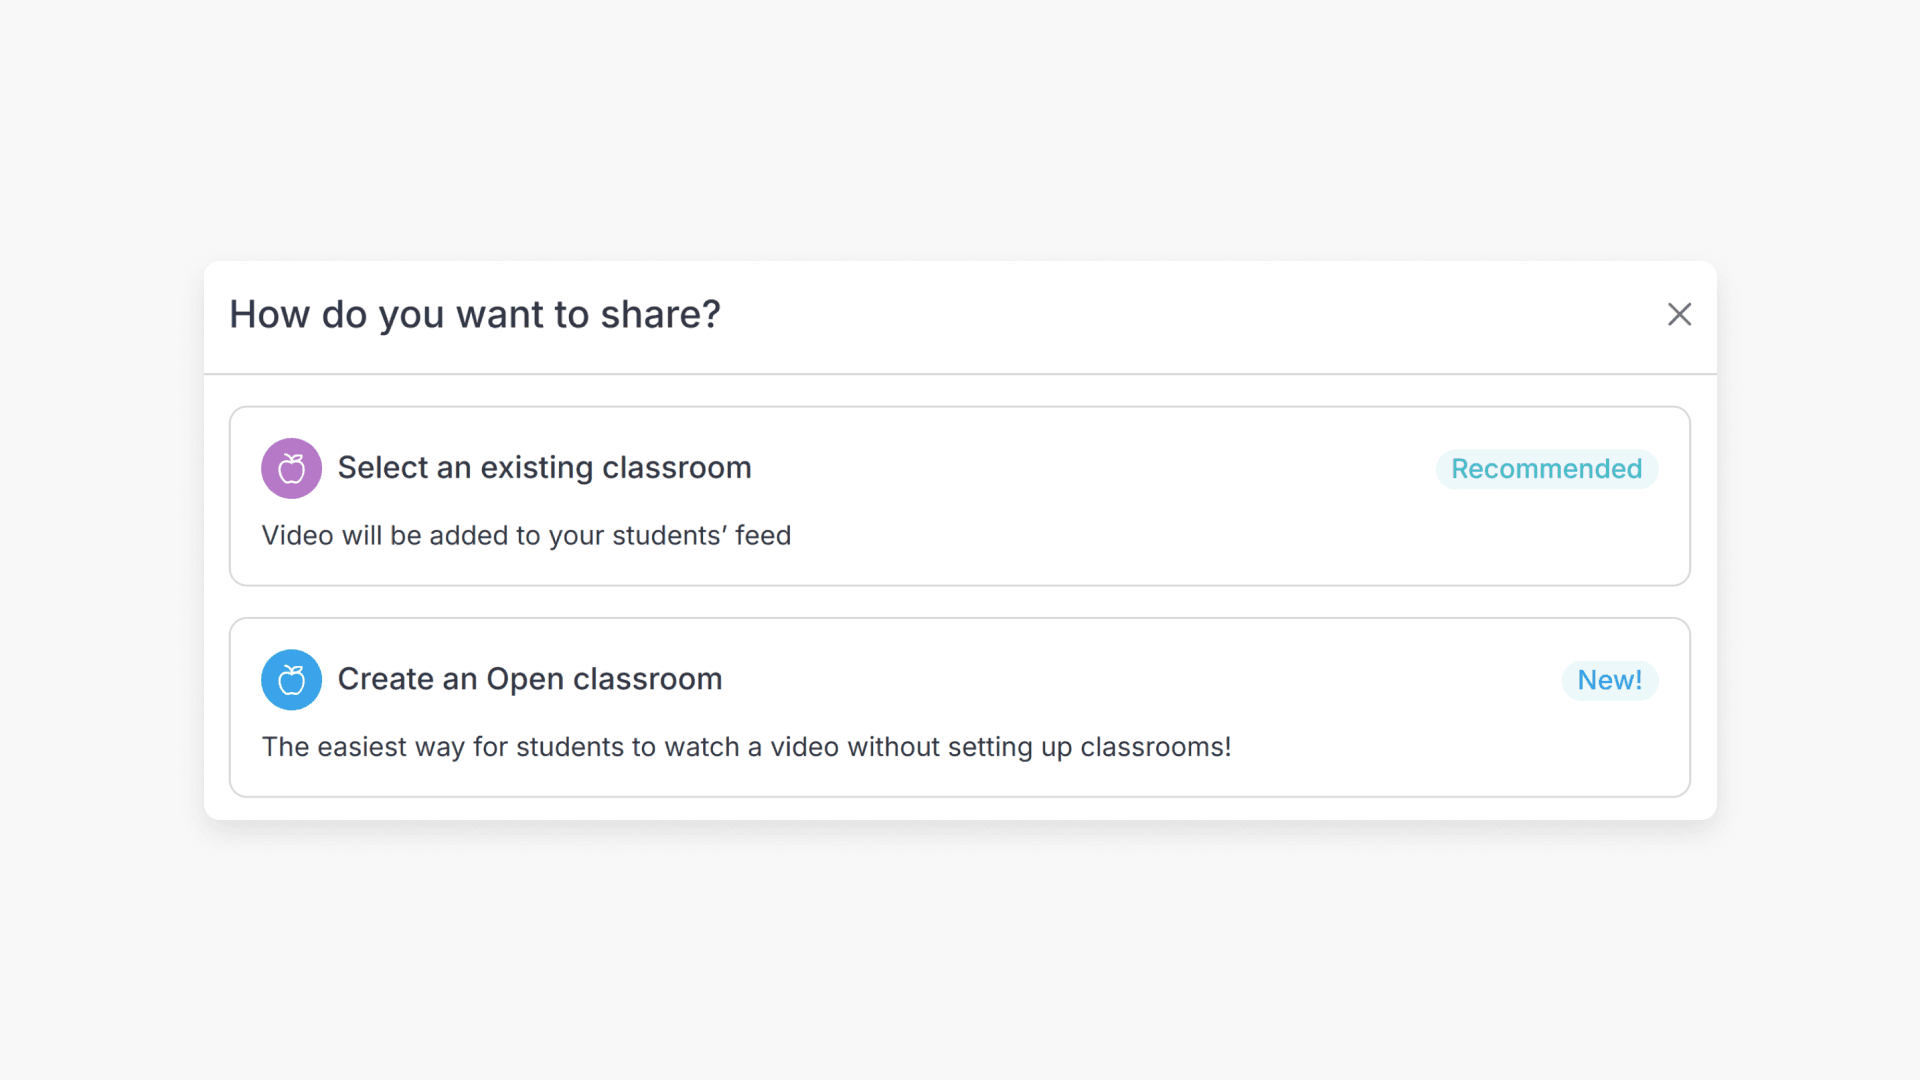
Task: Select the bottom sharing option card
Action: (x=959, y=707)
